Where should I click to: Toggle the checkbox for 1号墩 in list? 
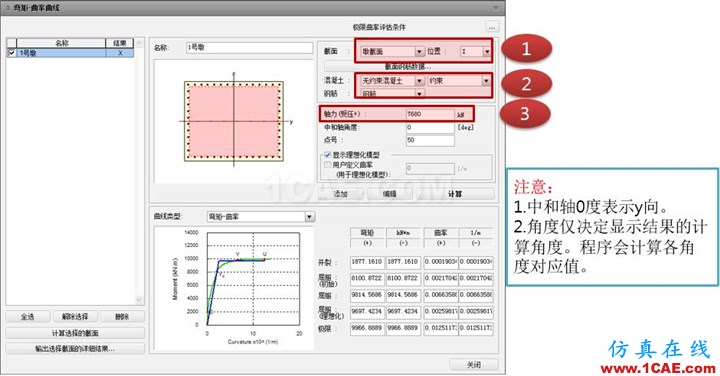click(12, 53)
